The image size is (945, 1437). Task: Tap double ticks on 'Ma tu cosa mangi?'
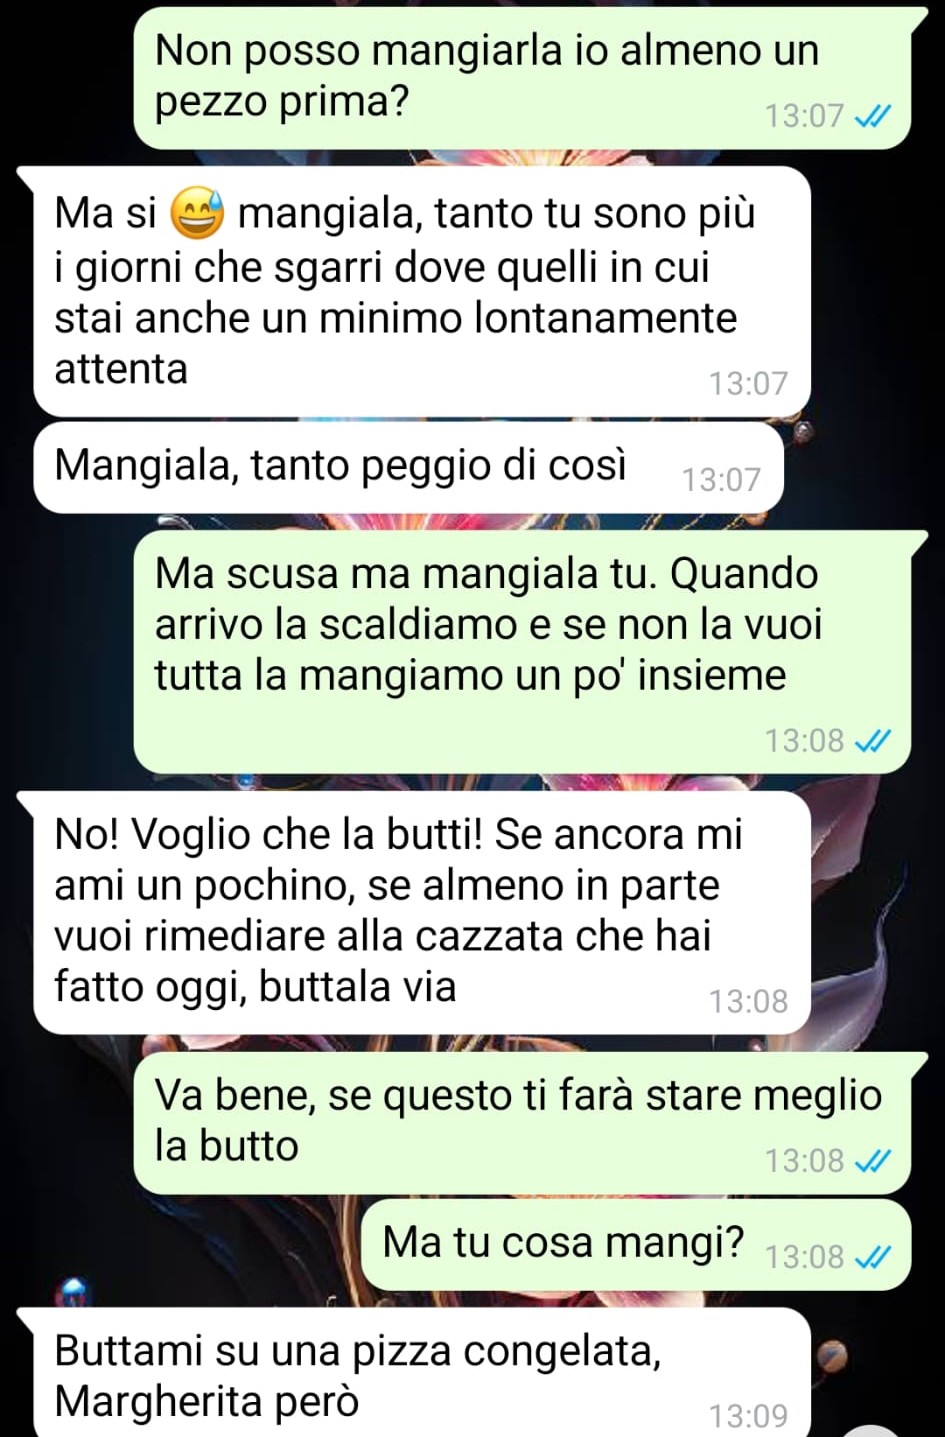pos(873,1256)
